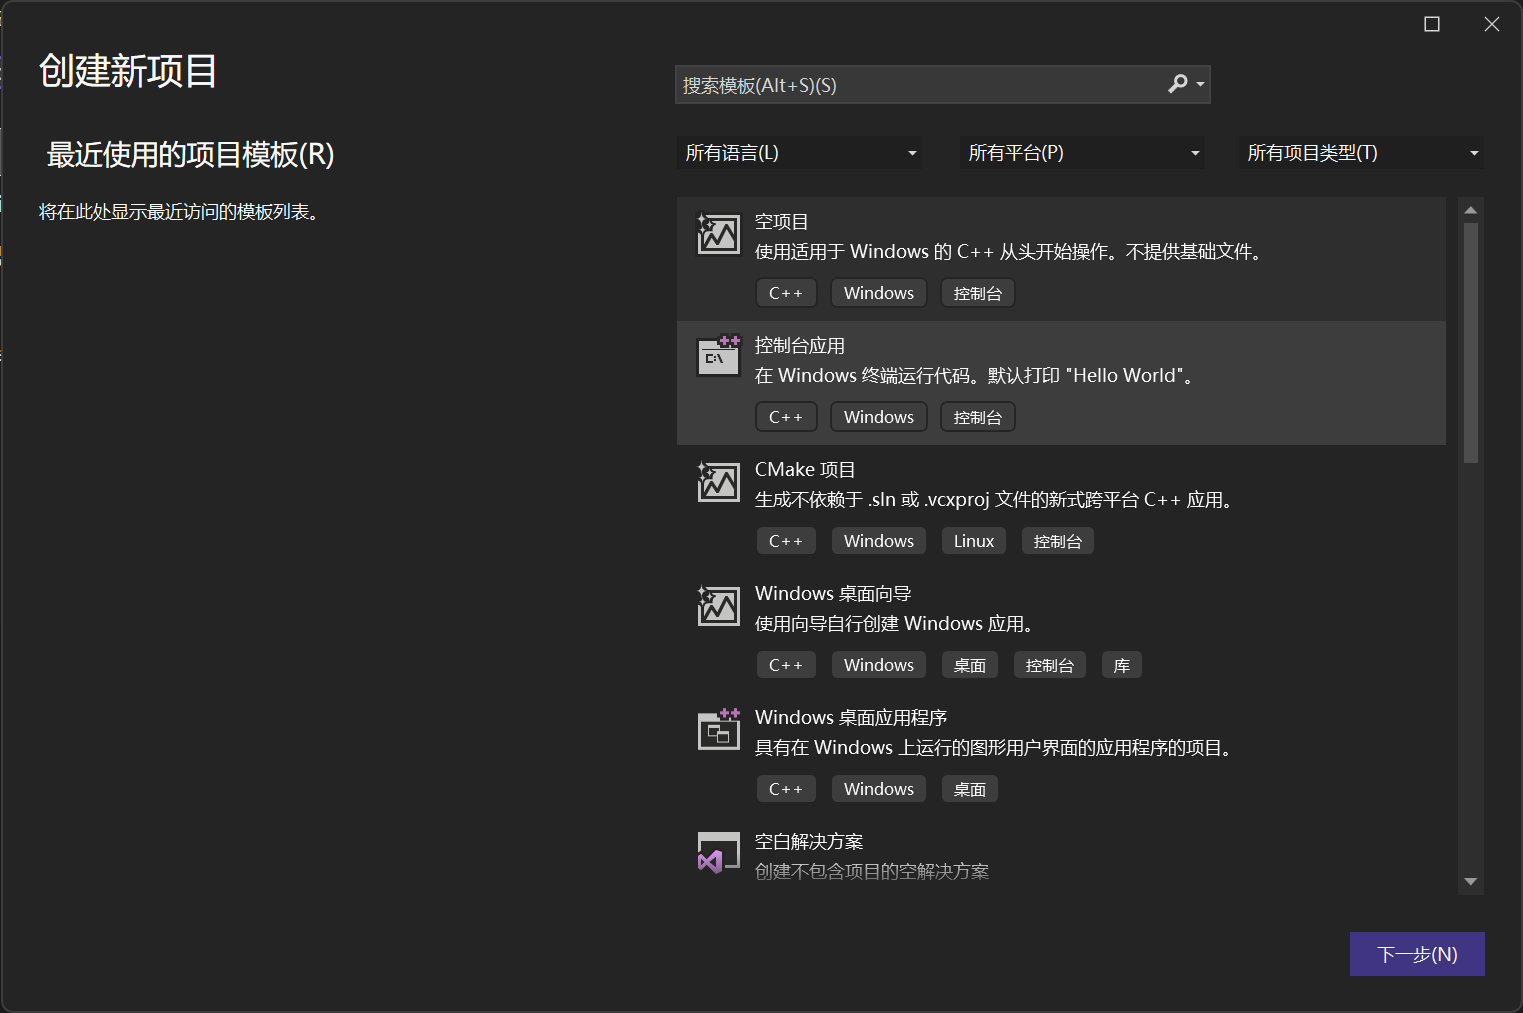Maximize the 创建新项目 dialog
The image size is (1523, 1013).
click(x=1432, y=24)
